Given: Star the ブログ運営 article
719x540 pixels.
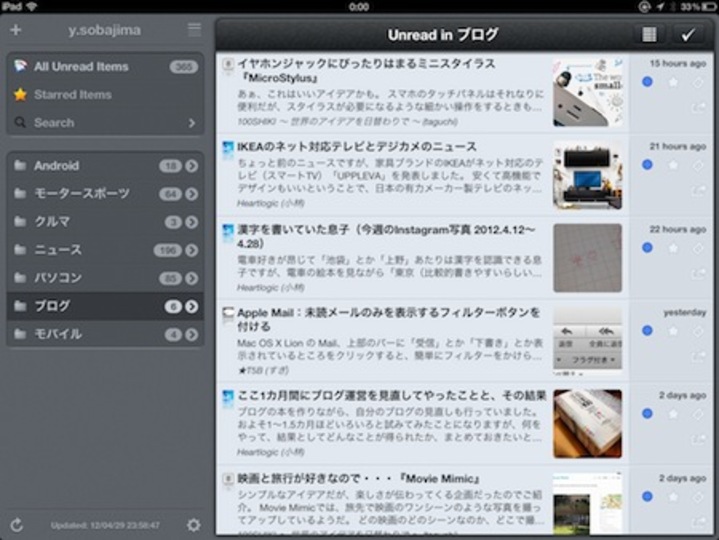Looking at the screenshot, I should [673, 413].
